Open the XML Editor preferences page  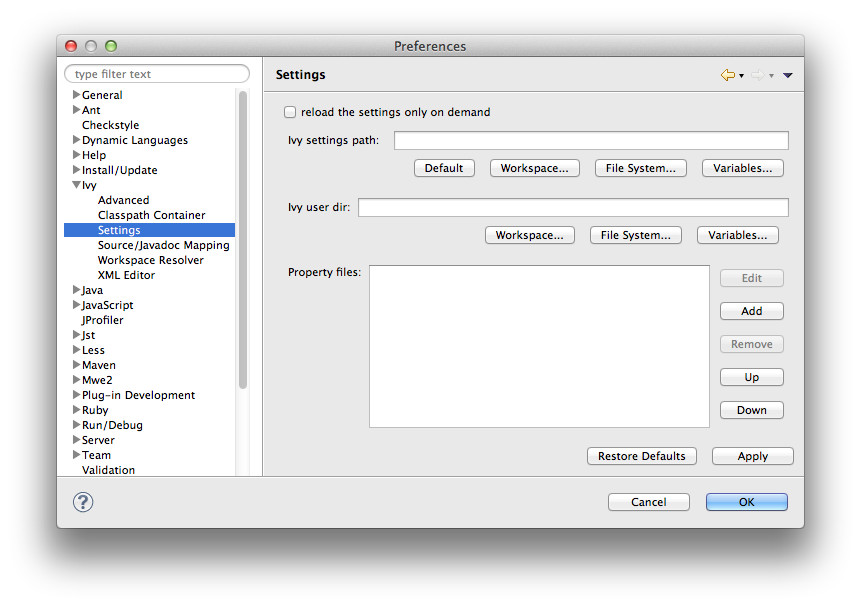click(126, 275)
